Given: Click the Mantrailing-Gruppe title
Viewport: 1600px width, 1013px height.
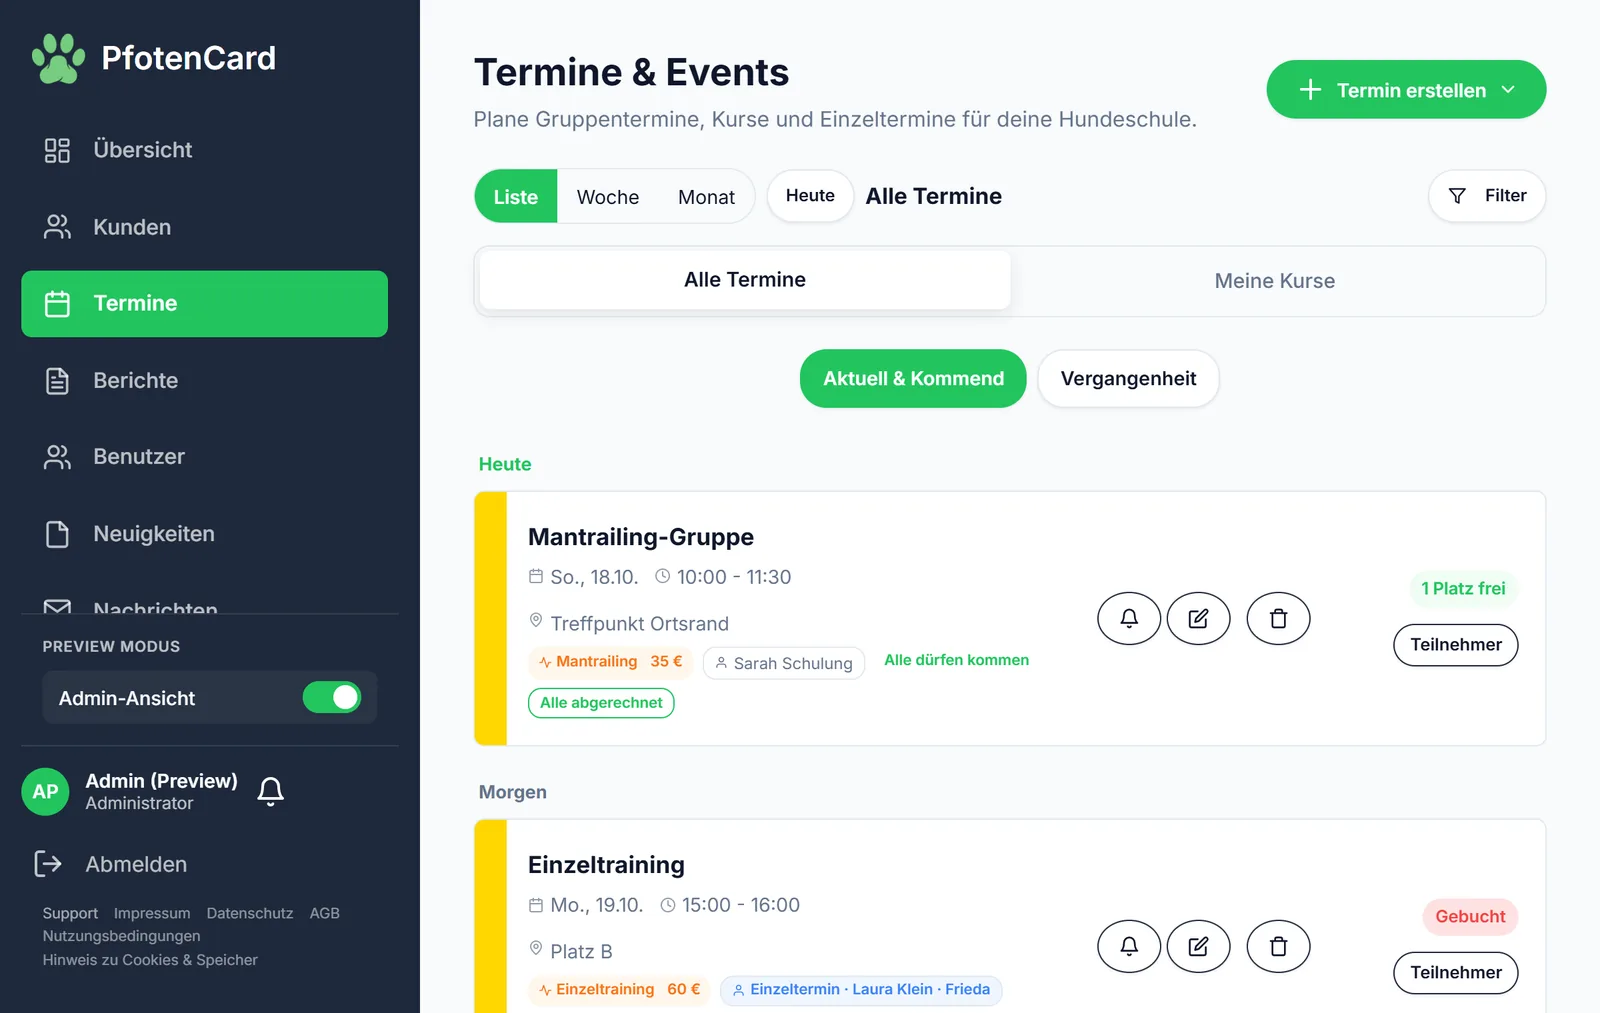Looking at the screenshot, I should pos(641,537).
